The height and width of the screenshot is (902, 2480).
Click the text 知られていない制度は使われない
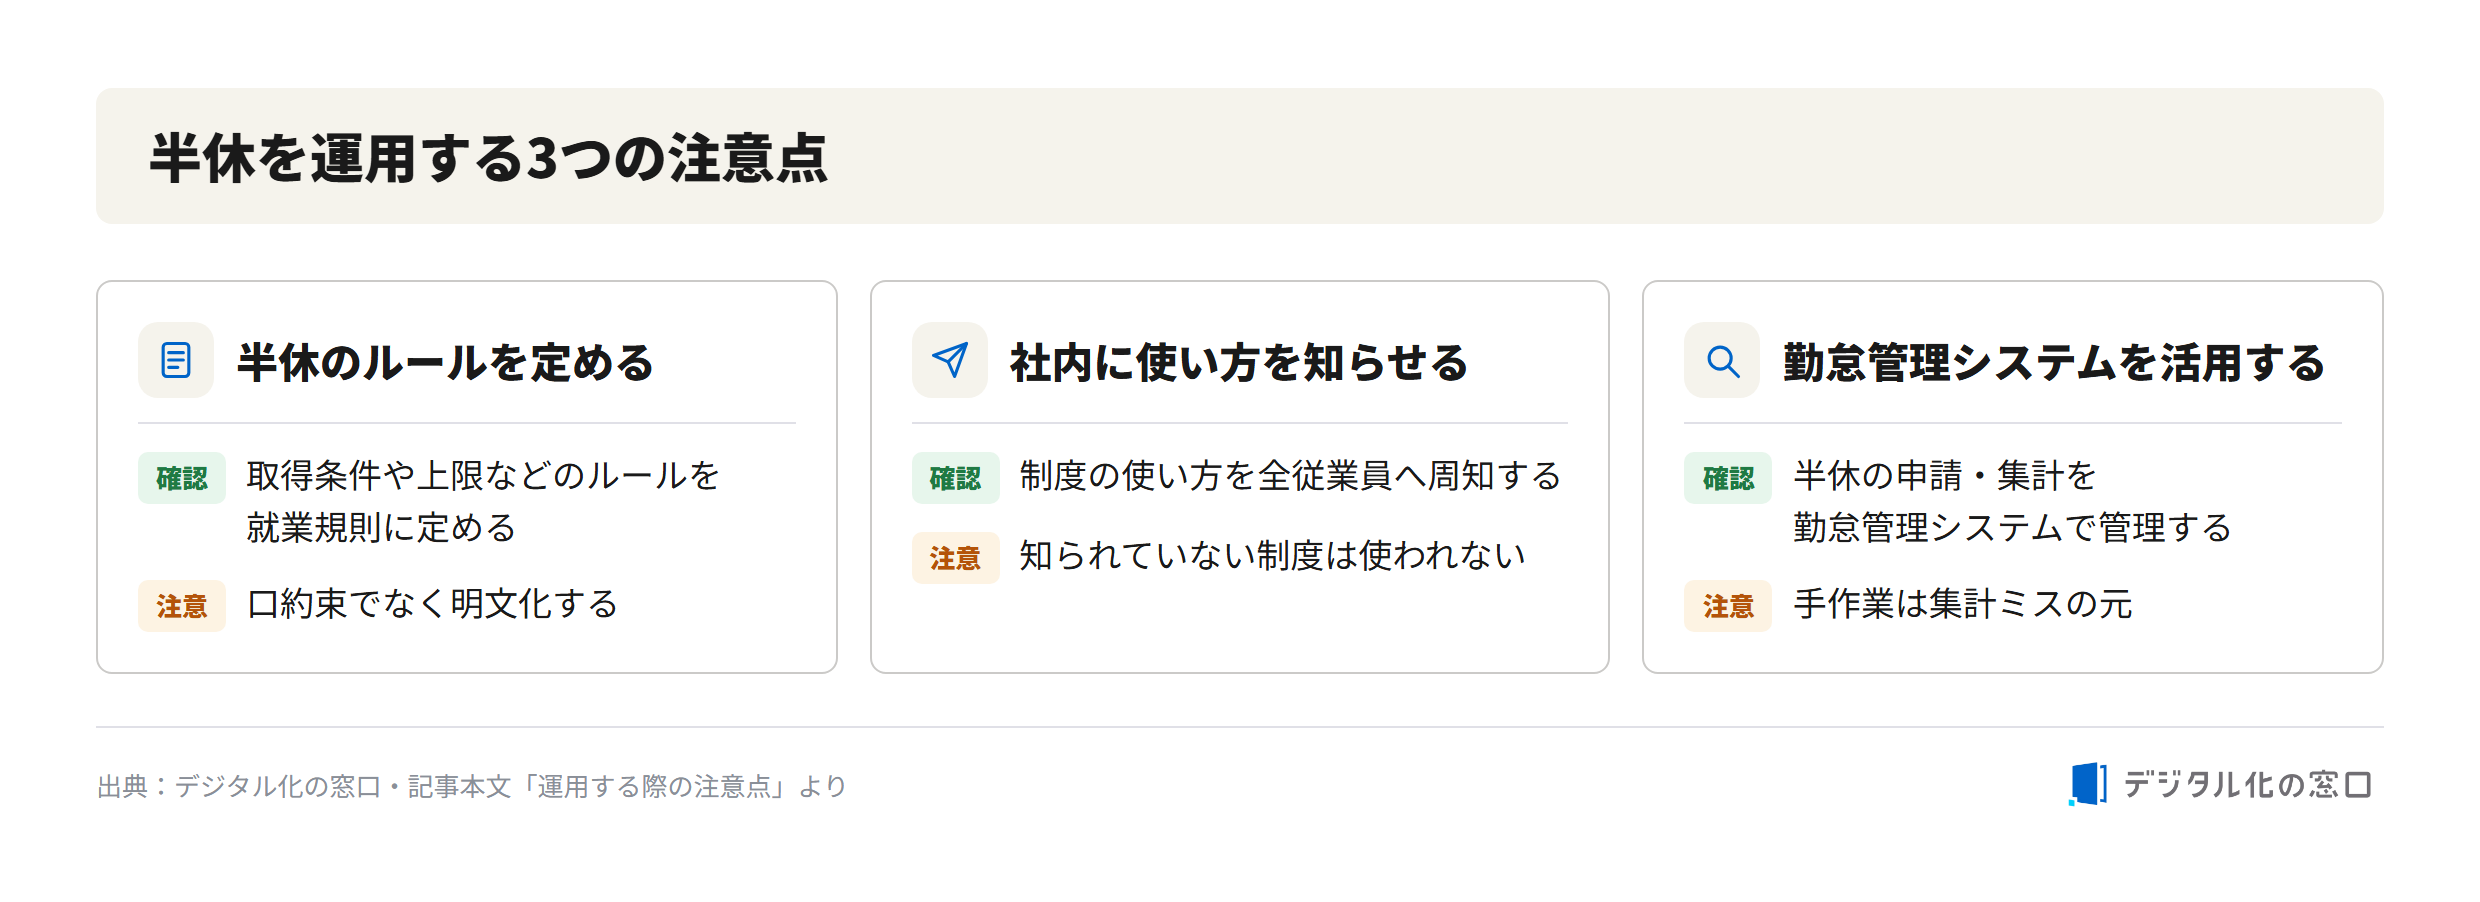coord(1272,556)
